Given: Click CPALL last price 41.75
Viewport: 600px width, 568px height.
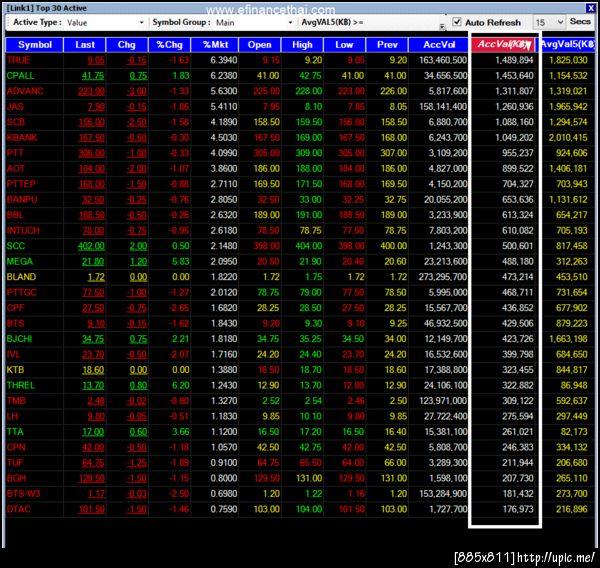Looking at the screenshot, I should point(93,76).
